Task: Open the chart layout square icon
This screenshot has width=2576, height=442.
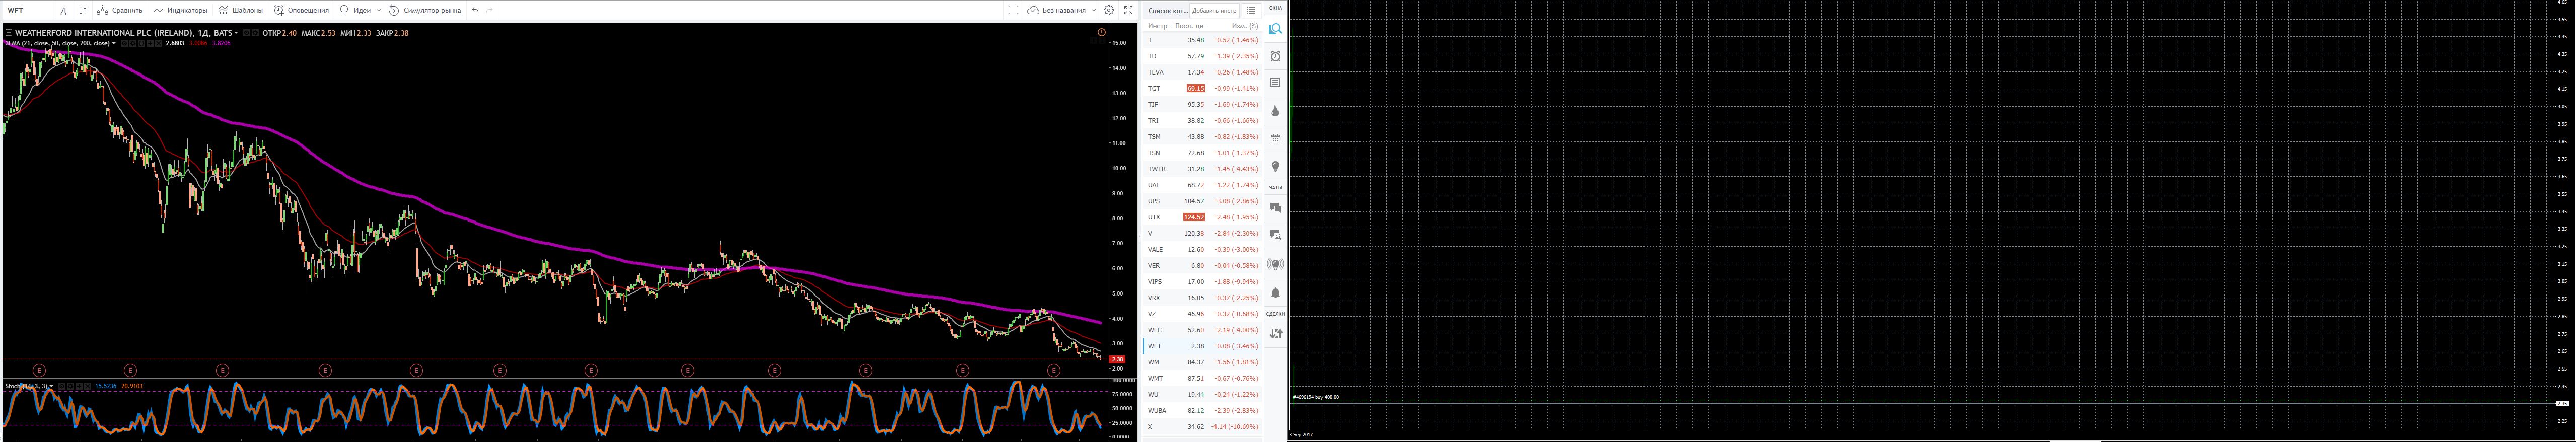Action: click(x=1013, y=10)
